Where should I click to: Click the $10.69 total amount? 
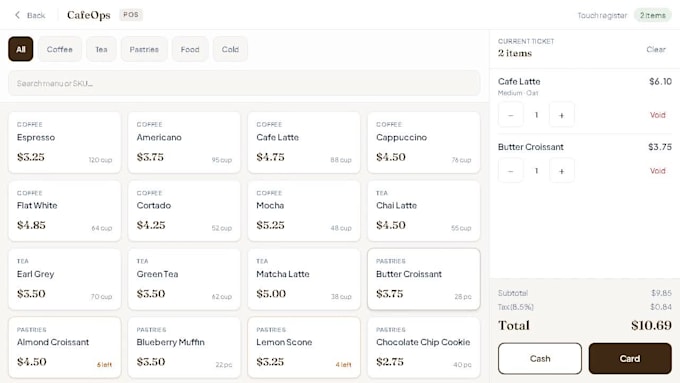pyautogui.click(x=651, y=325)
